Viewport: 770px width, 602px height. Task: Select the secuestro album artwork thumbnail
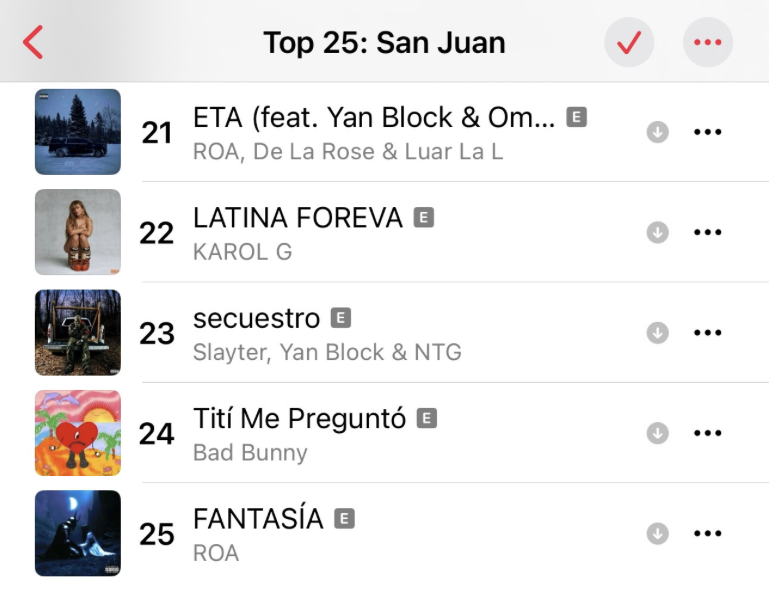click(78, 332)
